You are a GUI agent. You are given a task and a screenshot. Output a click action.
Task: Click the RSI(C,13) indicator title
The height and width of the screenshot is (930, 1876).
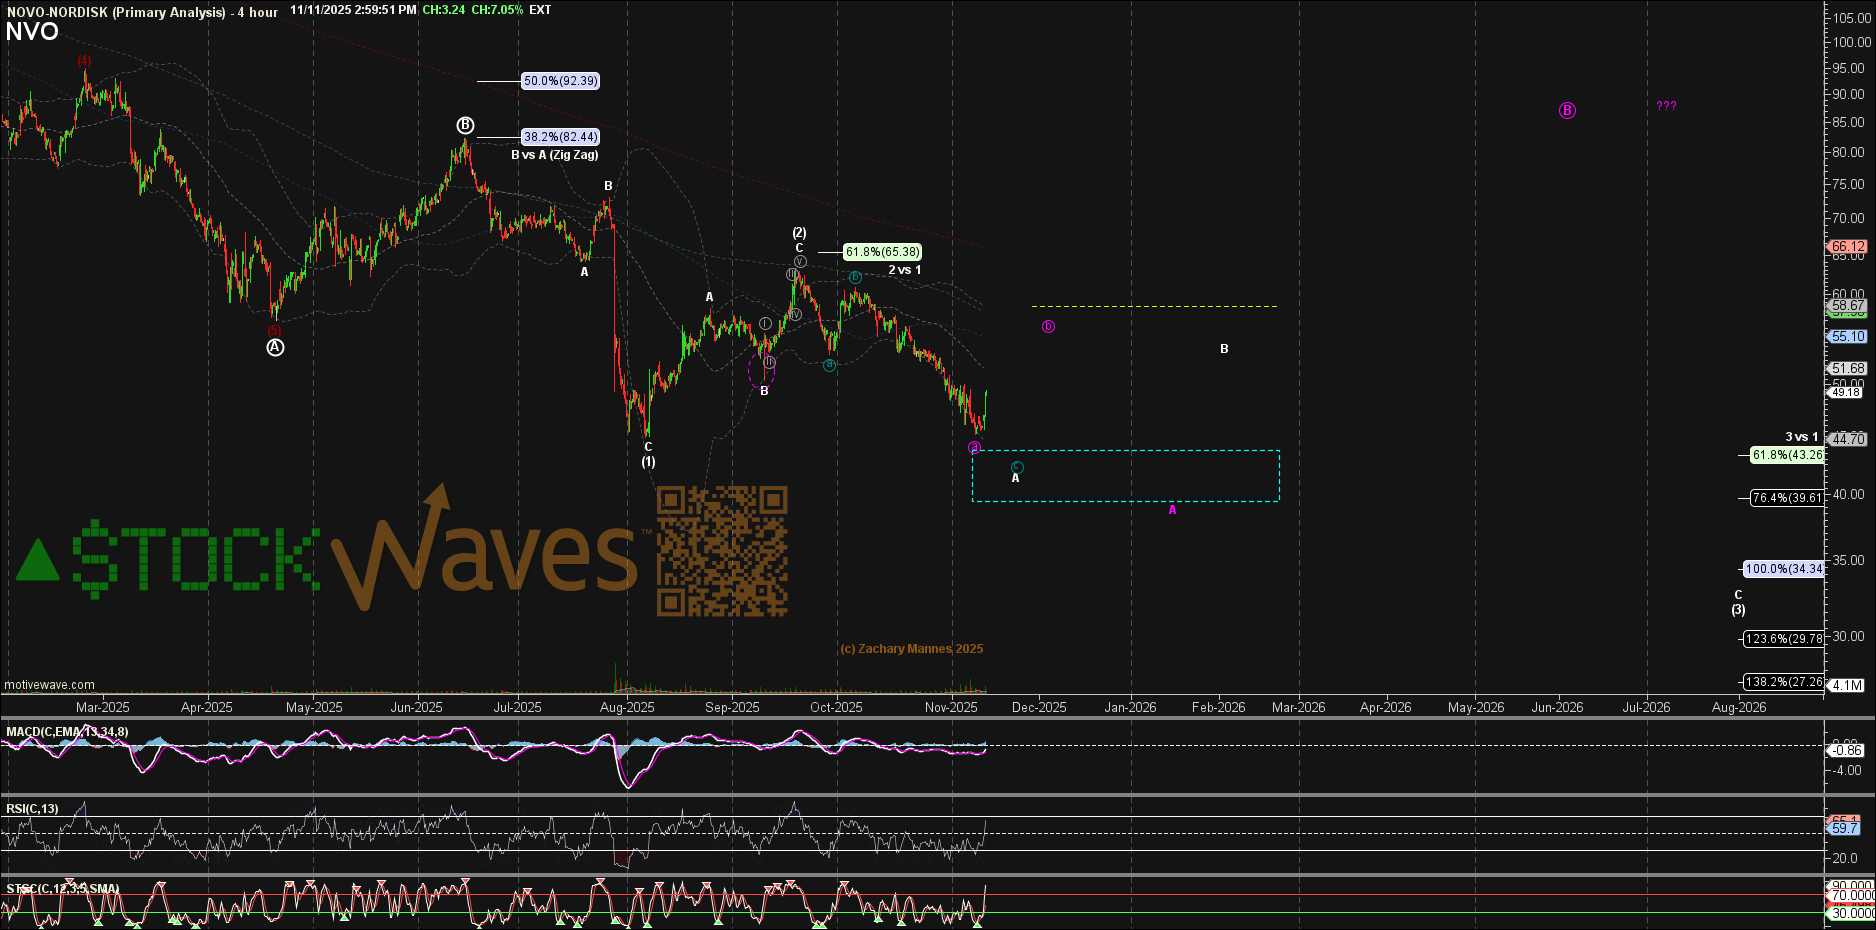point(32,809)
